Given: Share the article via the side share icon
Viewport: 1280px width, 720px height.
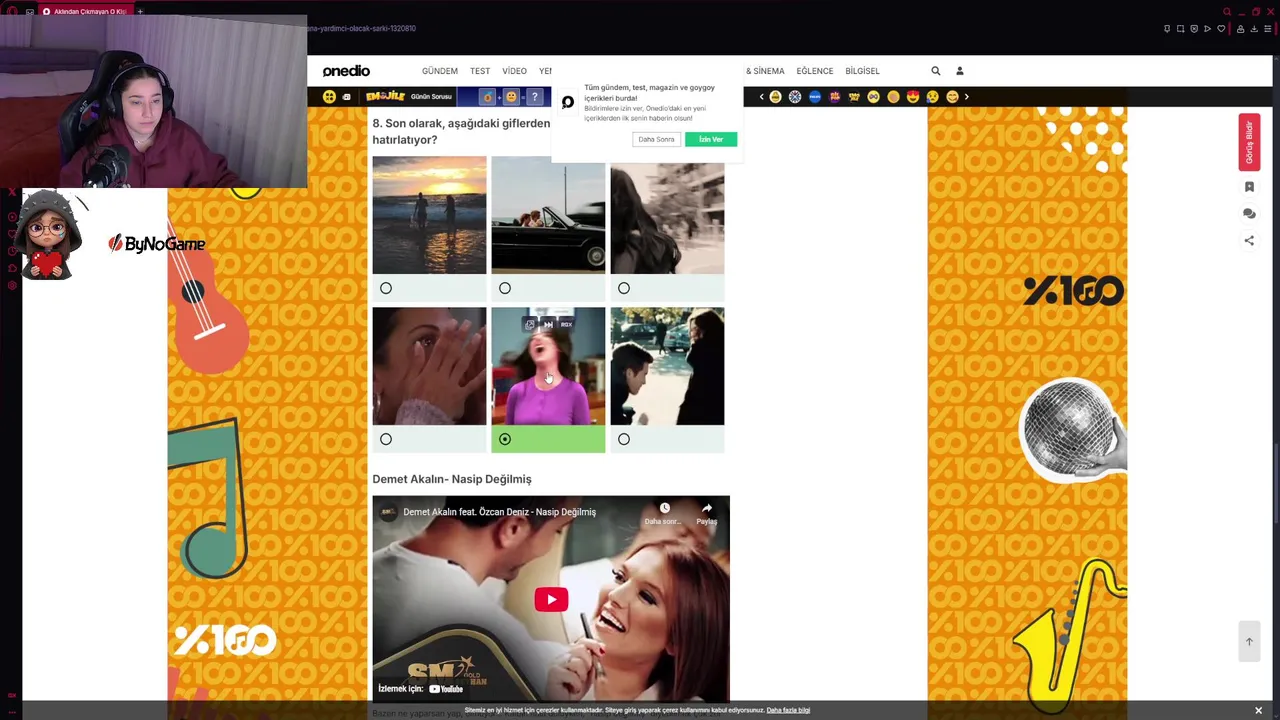Looking at the screenshot, I should [x=1249, y=241].
